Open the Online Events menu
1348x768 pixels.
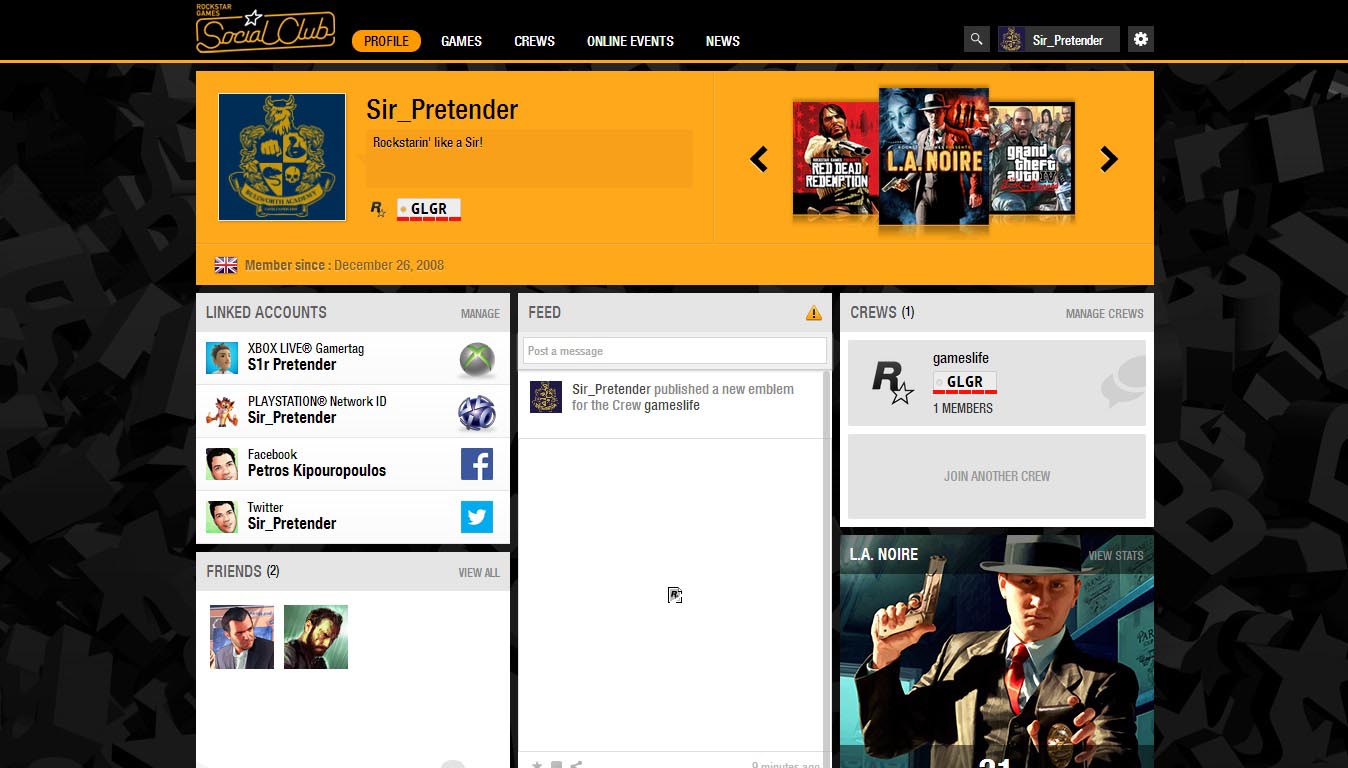pos(630,41)
